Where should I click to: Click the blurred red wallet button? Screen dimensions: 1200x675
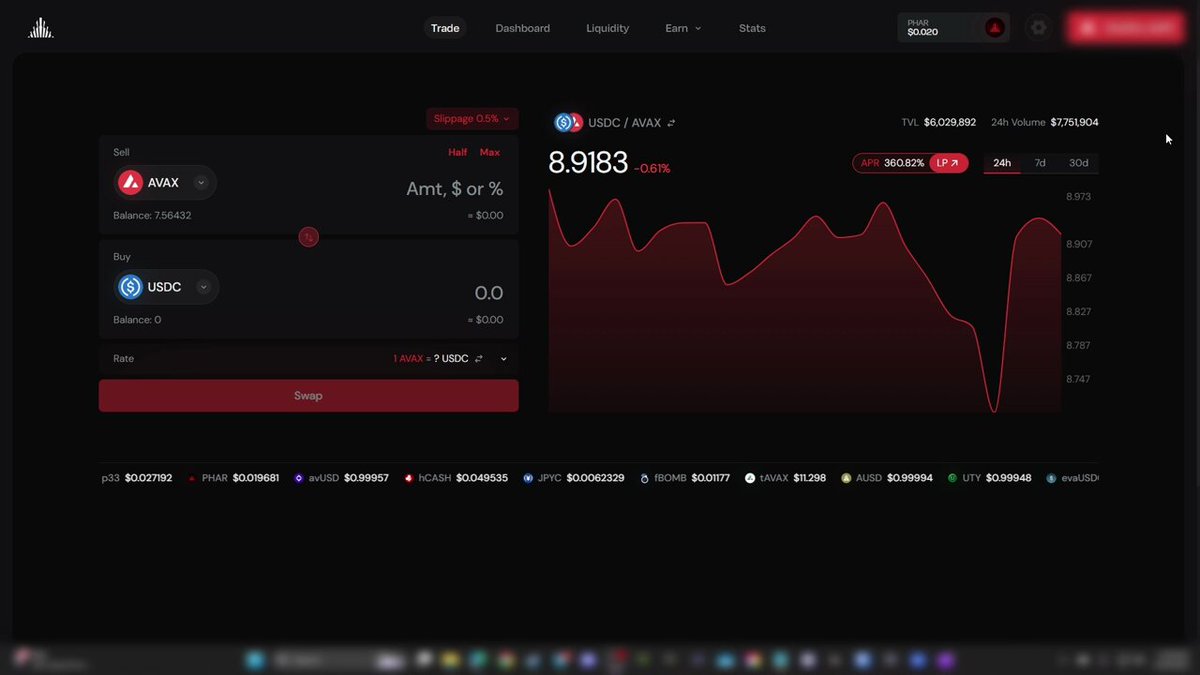coord(1125,28)
